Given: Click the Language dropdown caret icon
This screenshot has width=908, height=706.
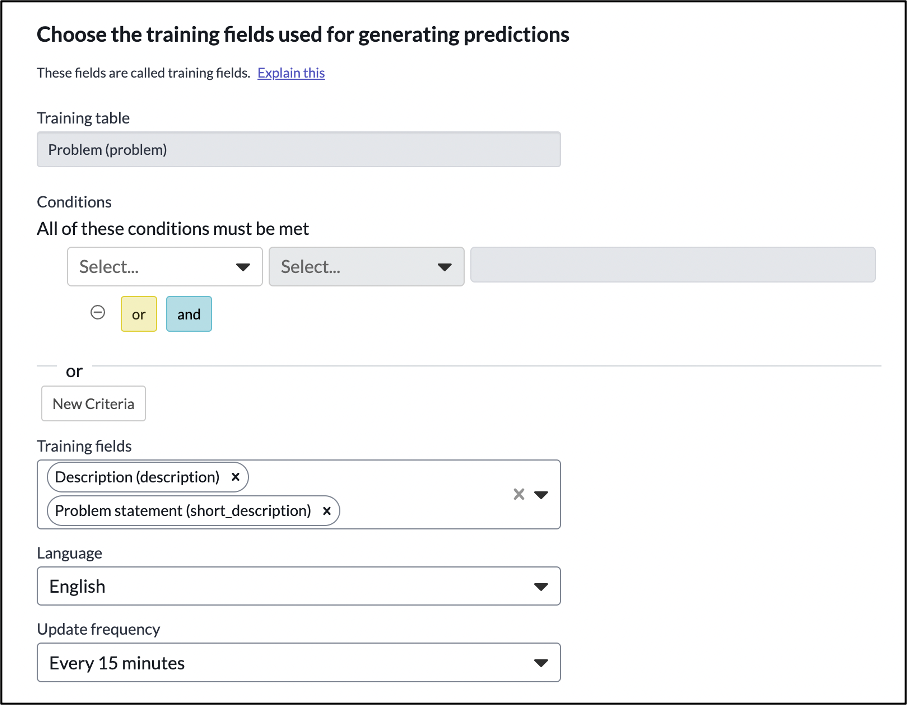Looking at the screenshot, I should click(x=541, y=587).
